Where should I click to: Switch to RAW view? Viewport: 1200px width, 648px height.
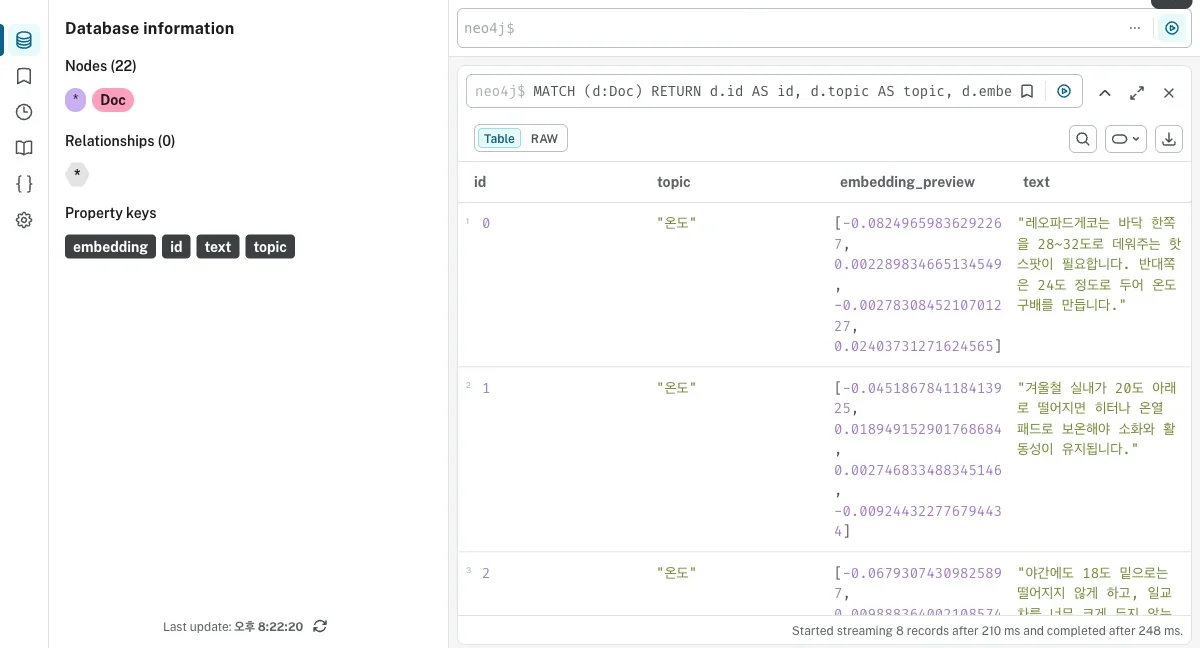pos(544,139)
